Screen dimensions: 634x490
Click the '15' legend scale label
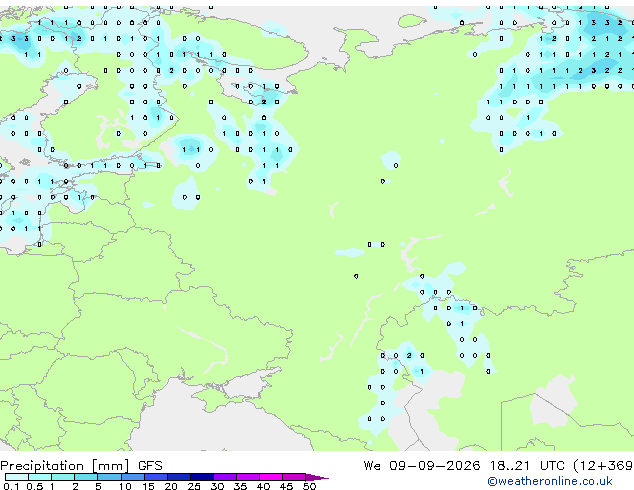(148, 486)
